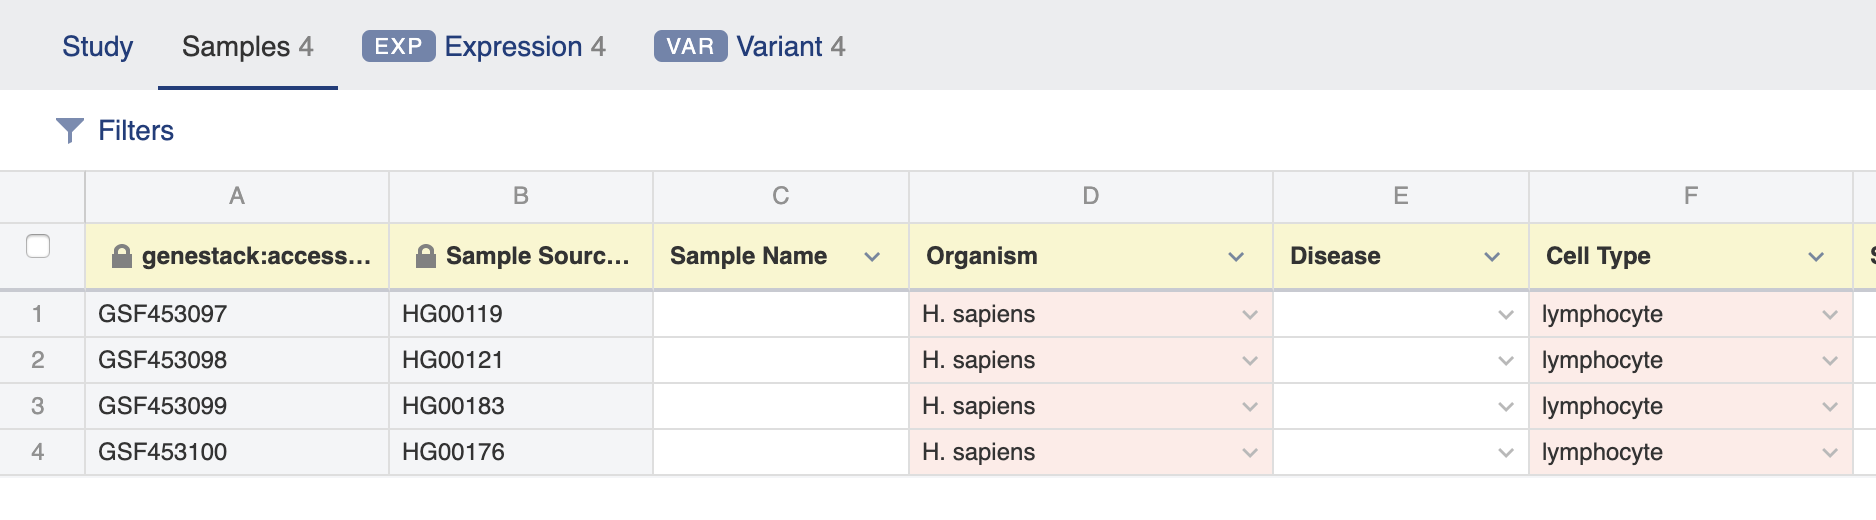
Task: Open Cell Type column header dropdown
Action: pos(1816,257)
